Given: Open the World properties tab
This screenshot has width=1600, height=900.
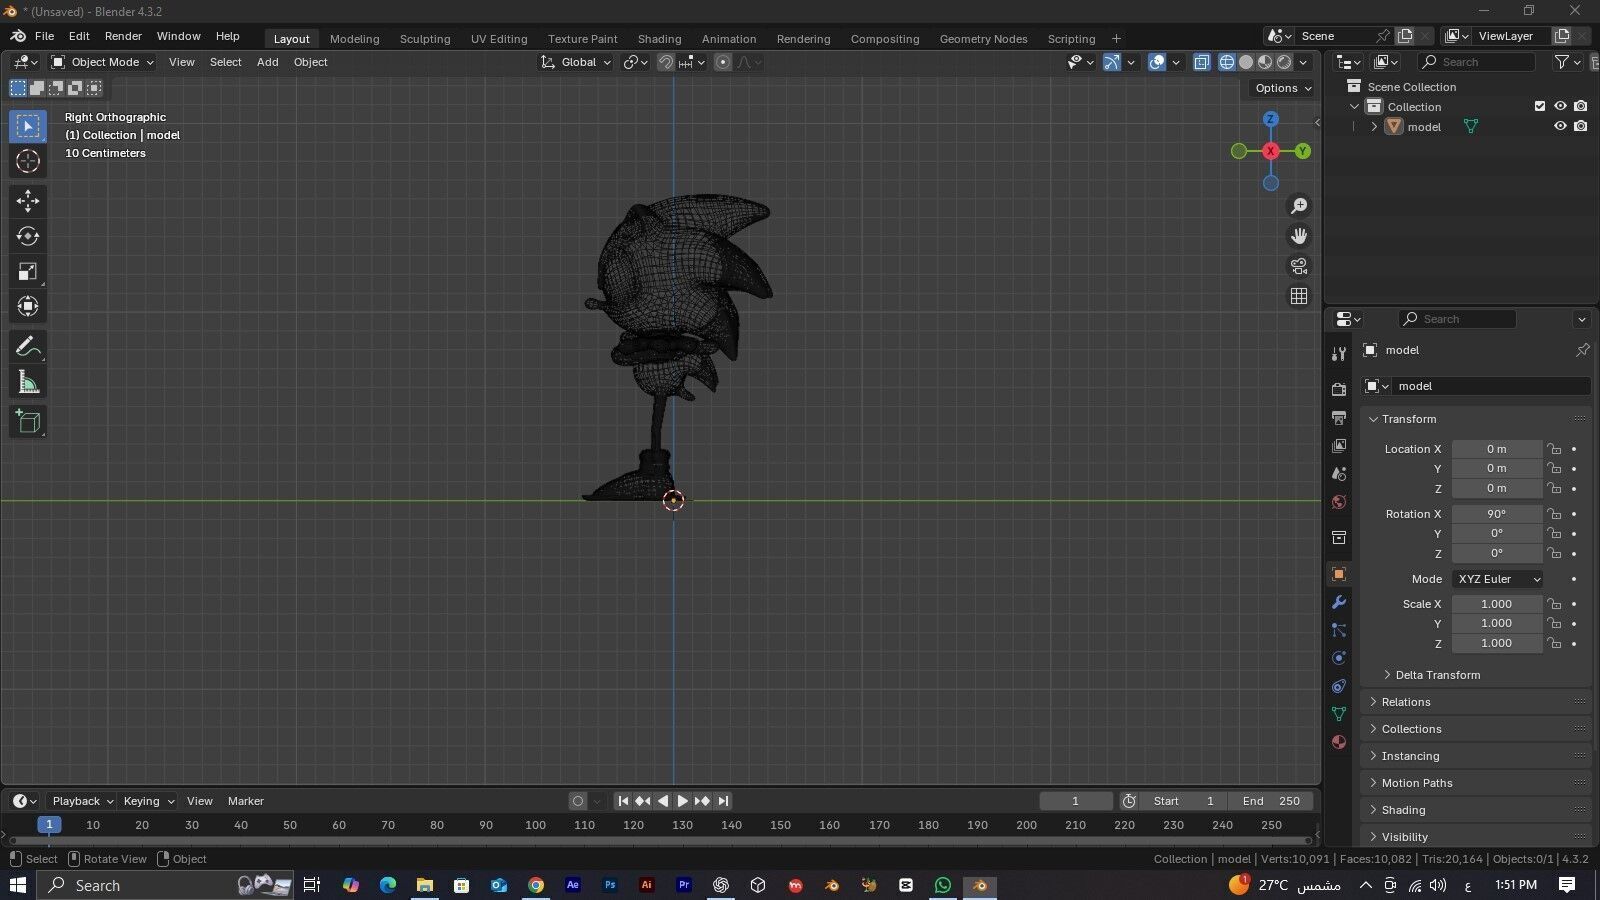Looking at the screenshot, I should click(1339, 502).
